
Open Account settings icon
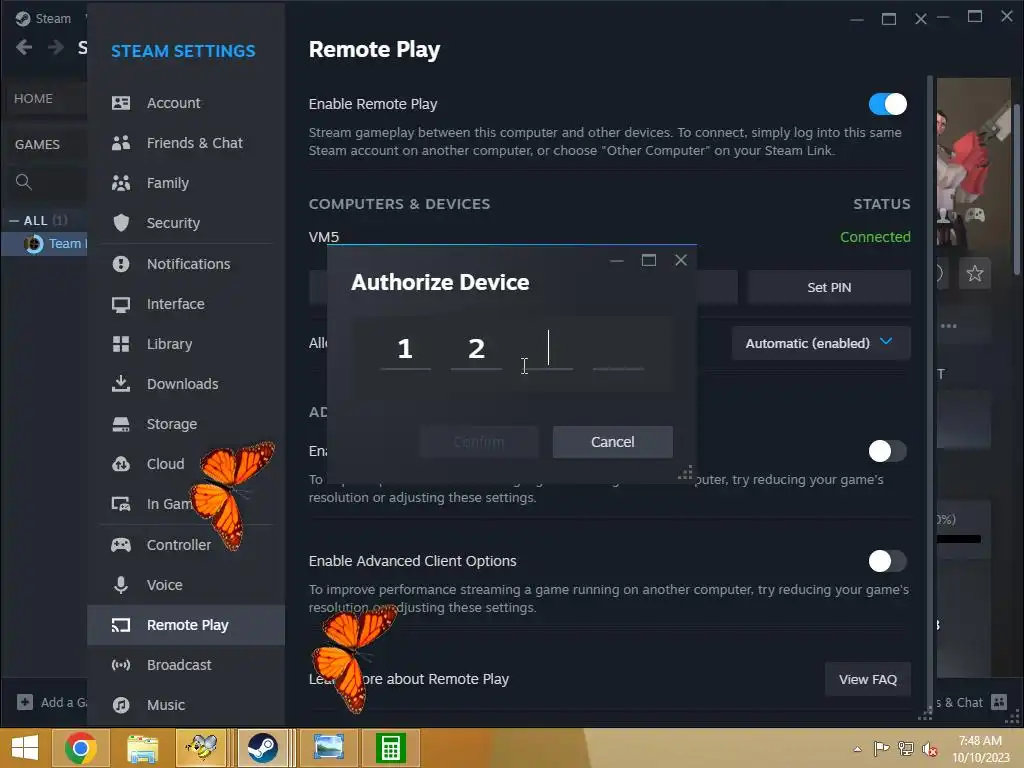point(121,103)
